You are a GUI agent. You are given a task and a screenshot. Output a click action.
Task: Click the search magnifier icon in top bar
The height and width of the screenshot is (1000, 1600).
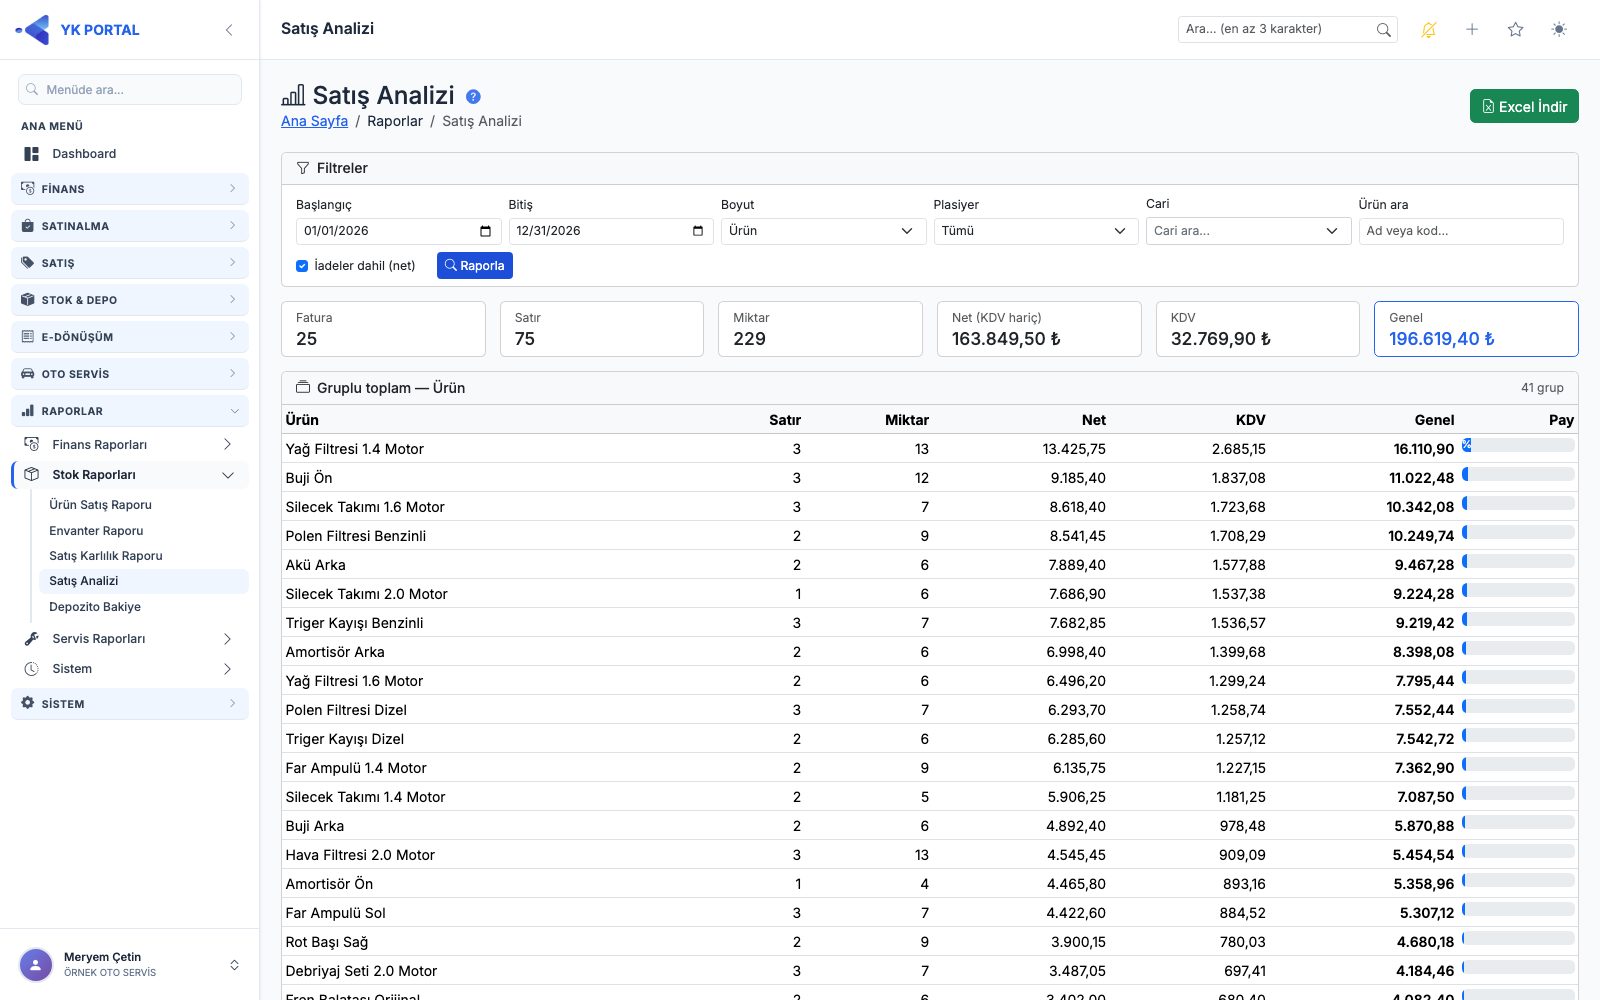(1384, 30)
